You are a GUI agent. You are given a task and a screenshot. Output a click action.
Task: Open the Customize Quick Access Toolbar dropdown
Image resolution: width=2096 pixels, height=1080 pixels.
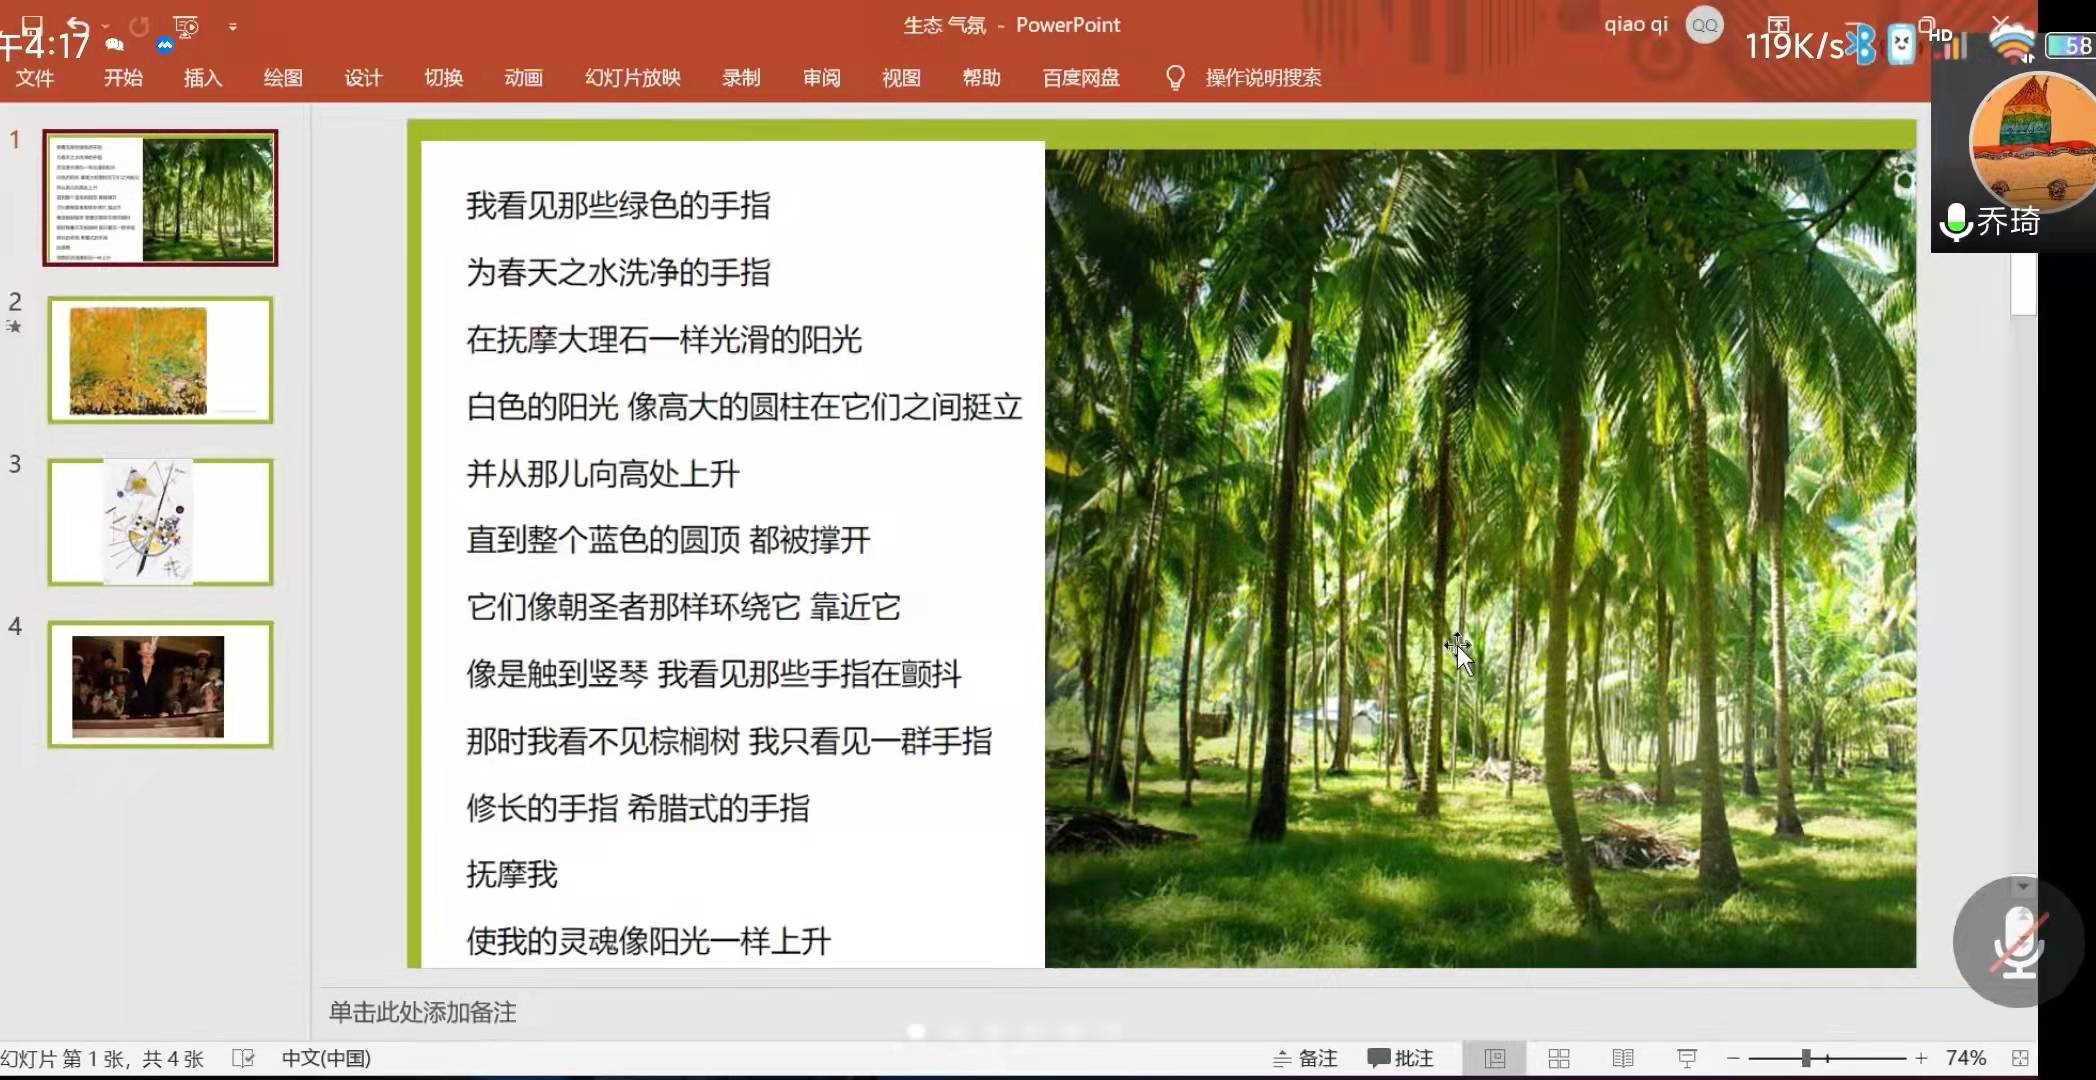[x=233, y=27]
